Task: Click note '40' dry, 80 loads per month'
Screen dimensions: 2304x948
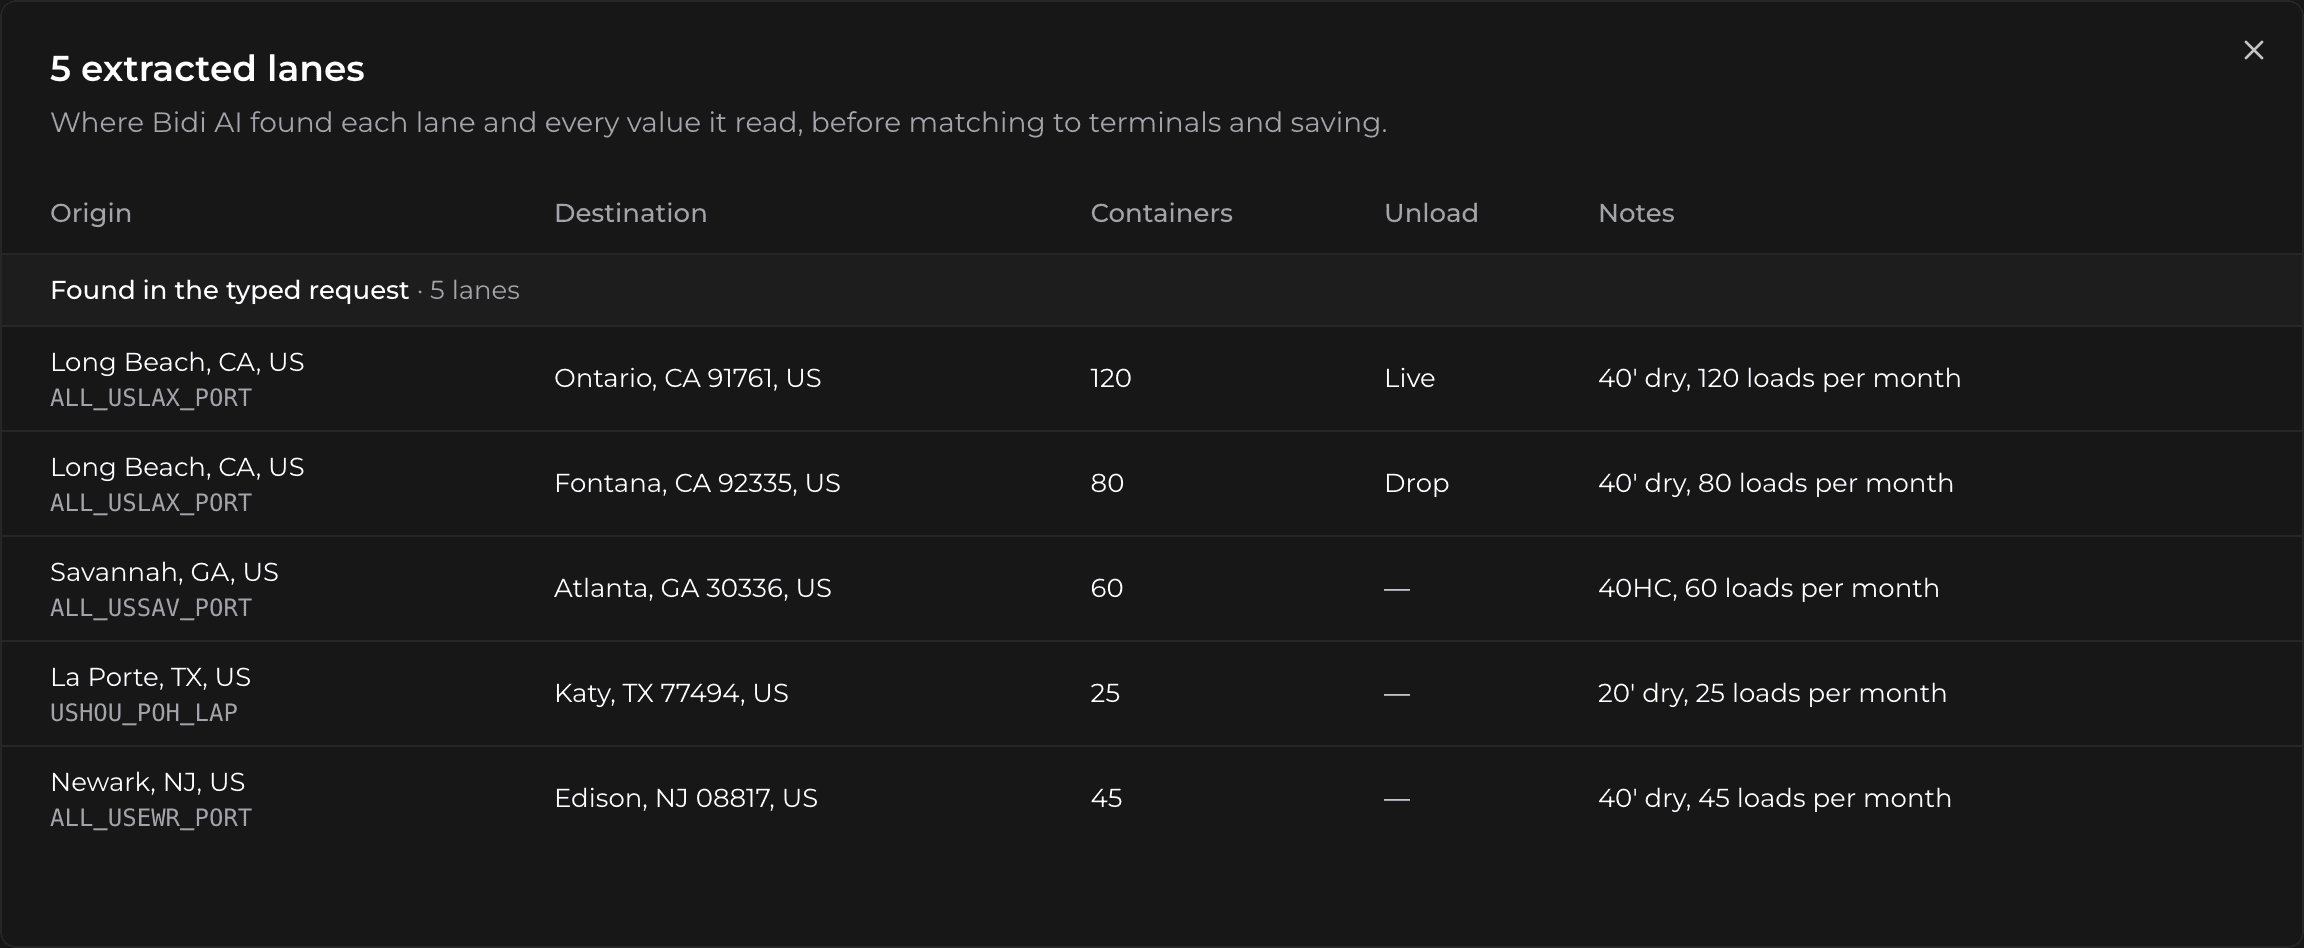Action: pyautogui.click(x=1775, y=483)
